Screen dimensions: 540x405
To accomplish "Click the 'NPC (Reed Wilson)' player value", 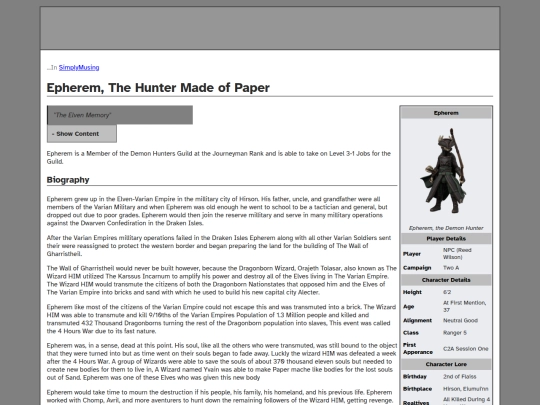I will pos(457,254).
